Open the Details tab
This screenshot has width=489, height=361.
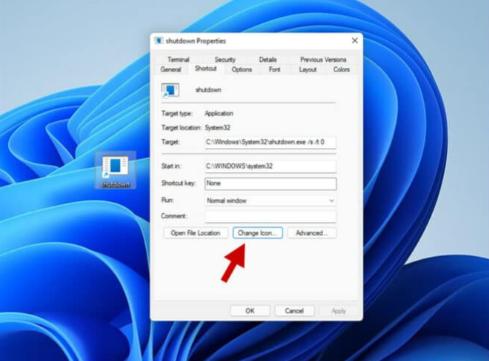pos(268,60)
